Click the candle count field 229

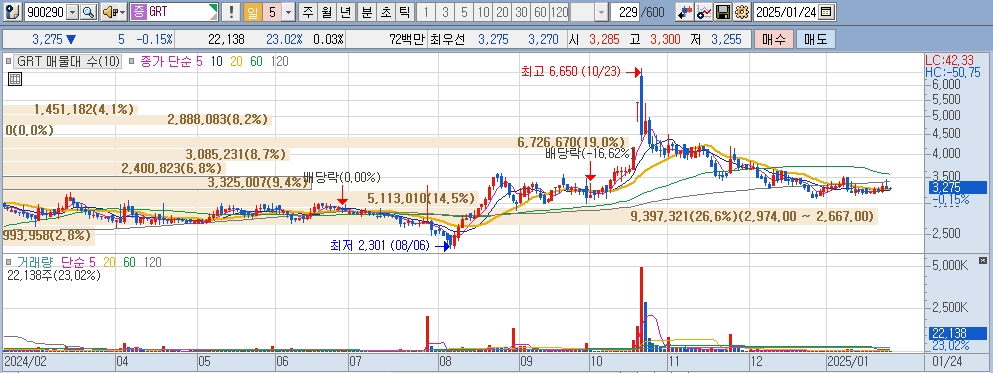[x=626, y=11]
